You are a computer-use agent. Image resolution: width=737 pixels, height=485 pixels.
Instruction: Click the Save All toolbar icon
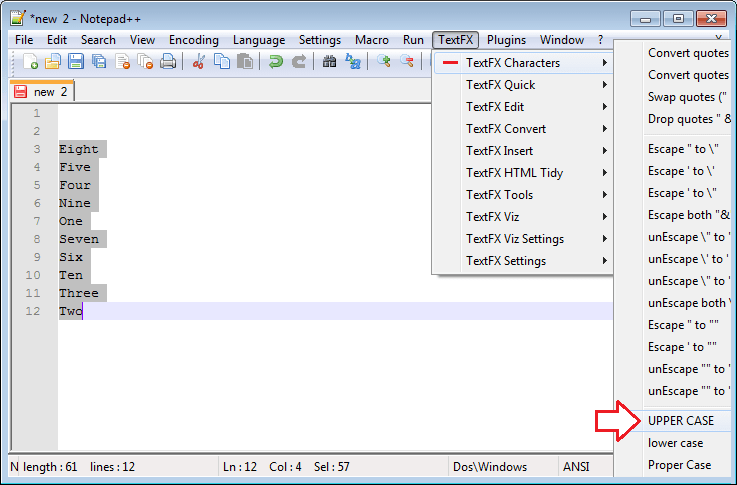[99, 62]
